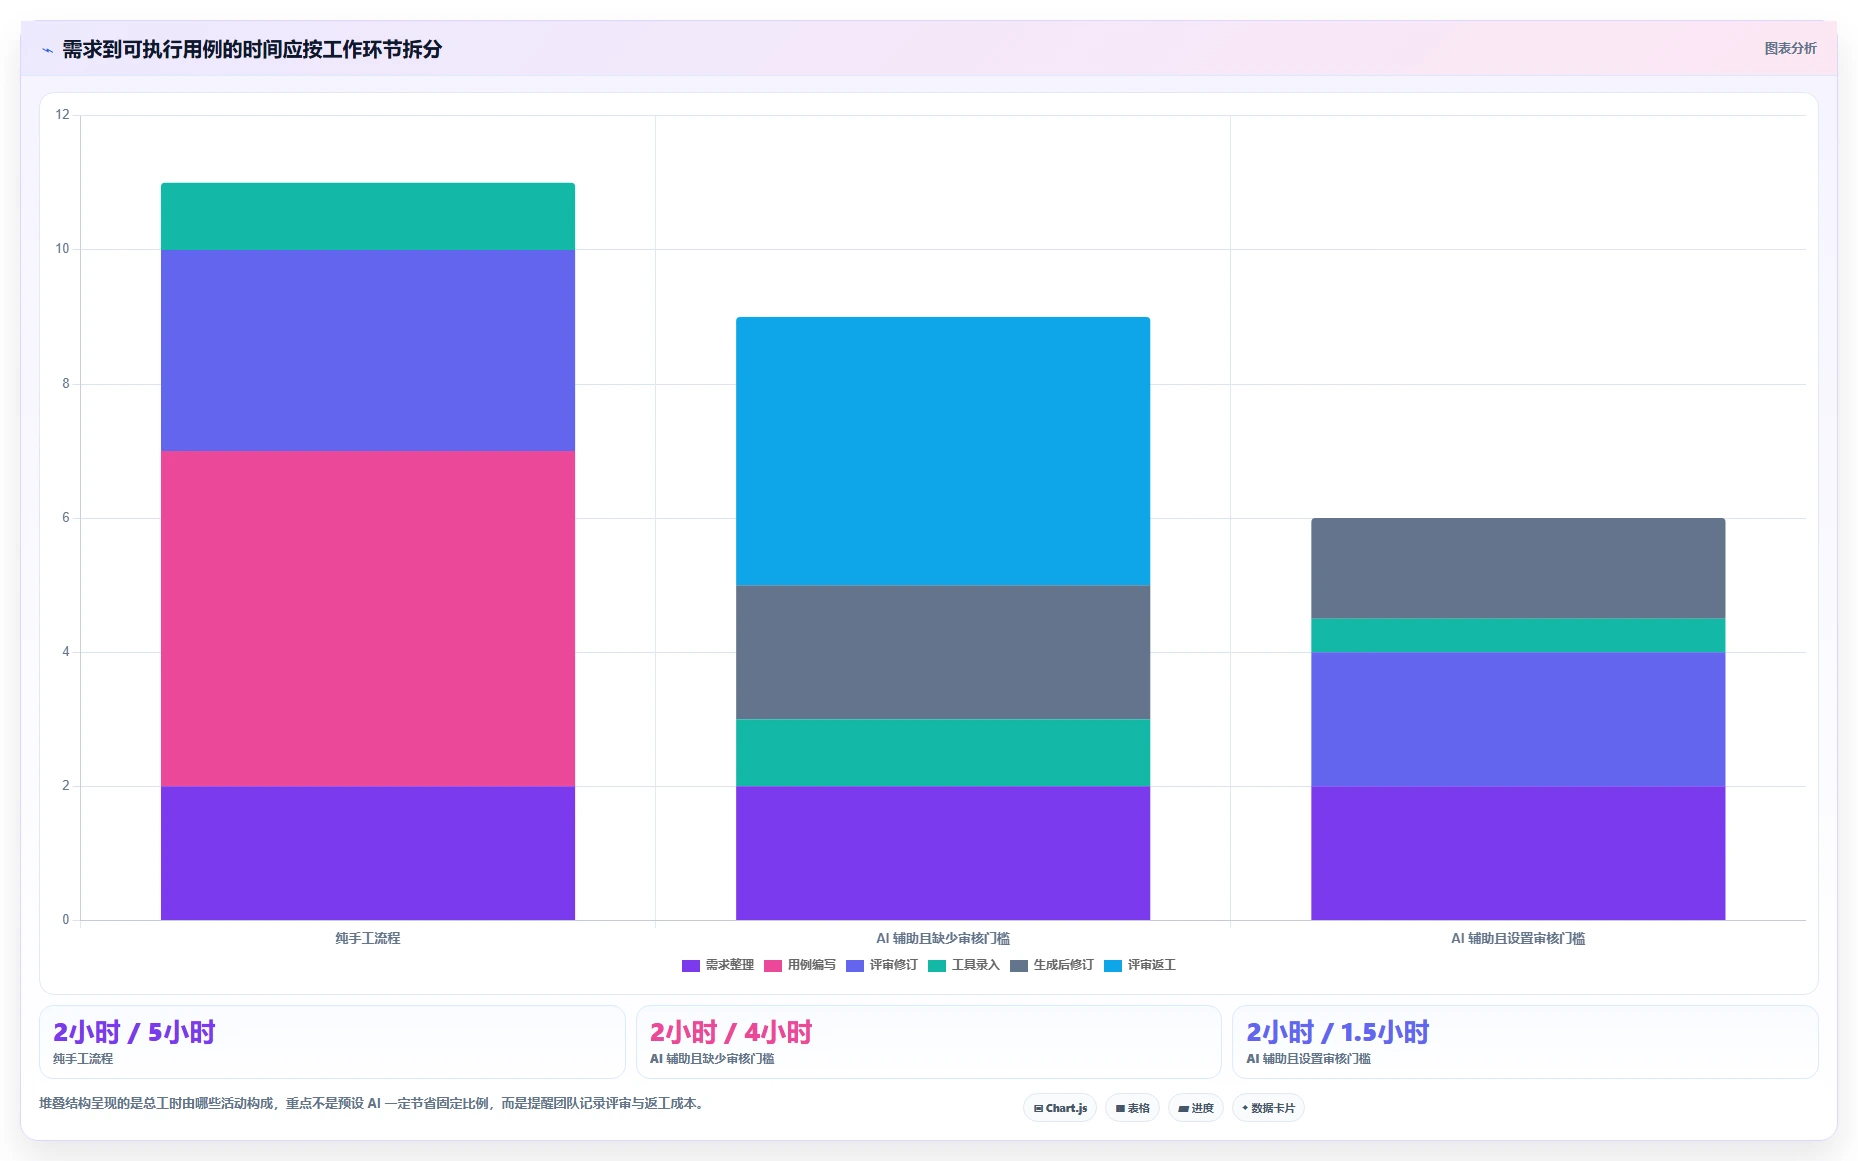Viewport: 1858px width, 1161px height.
Task: Click the AI 辅助且缺少审核门槛 x-axis label
Action: pos(943,938)
